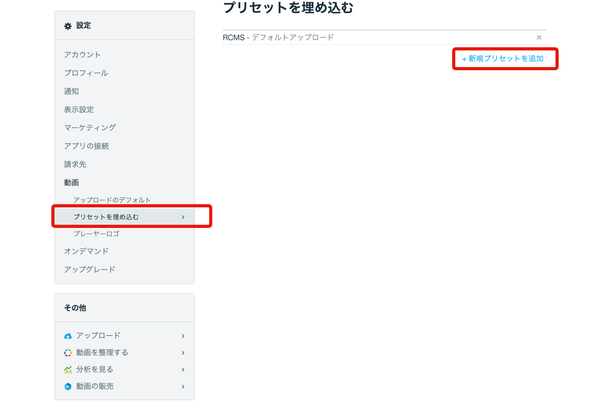Click 分析を見る link
This screenshot has height=410, width=600.
[x=95, y=369]
